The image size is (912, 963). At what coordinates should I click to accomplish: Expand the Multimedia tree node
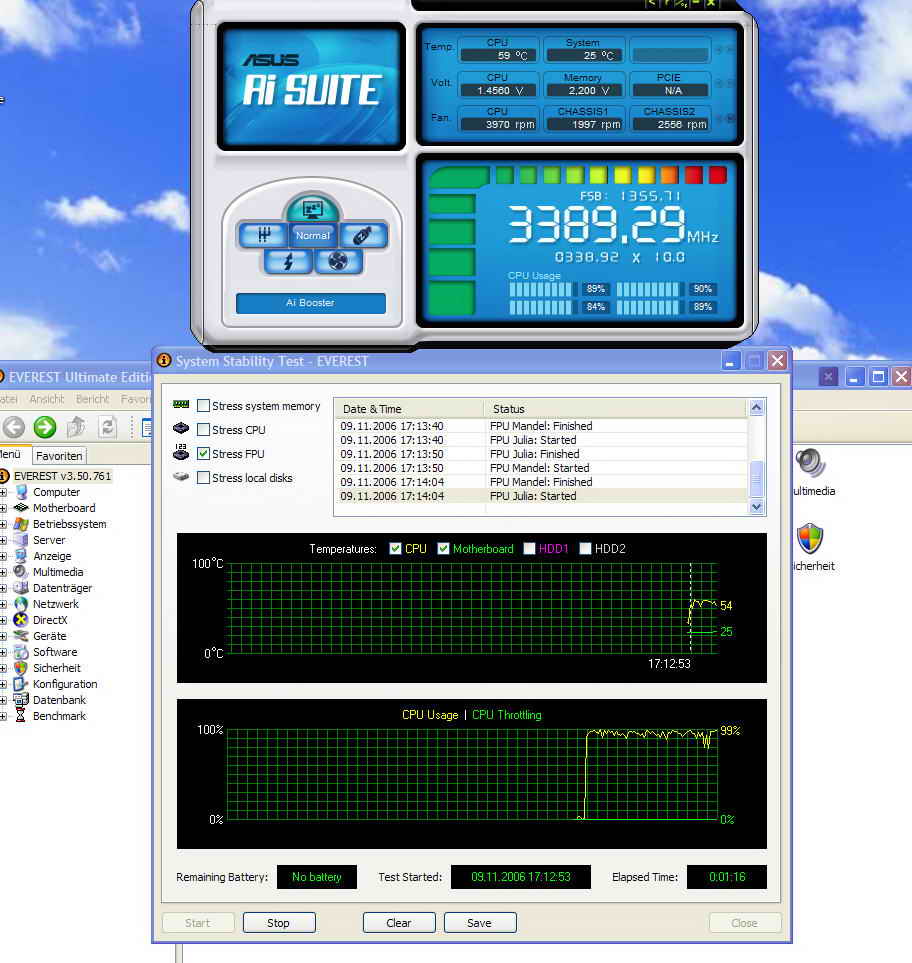coord(4,572)
